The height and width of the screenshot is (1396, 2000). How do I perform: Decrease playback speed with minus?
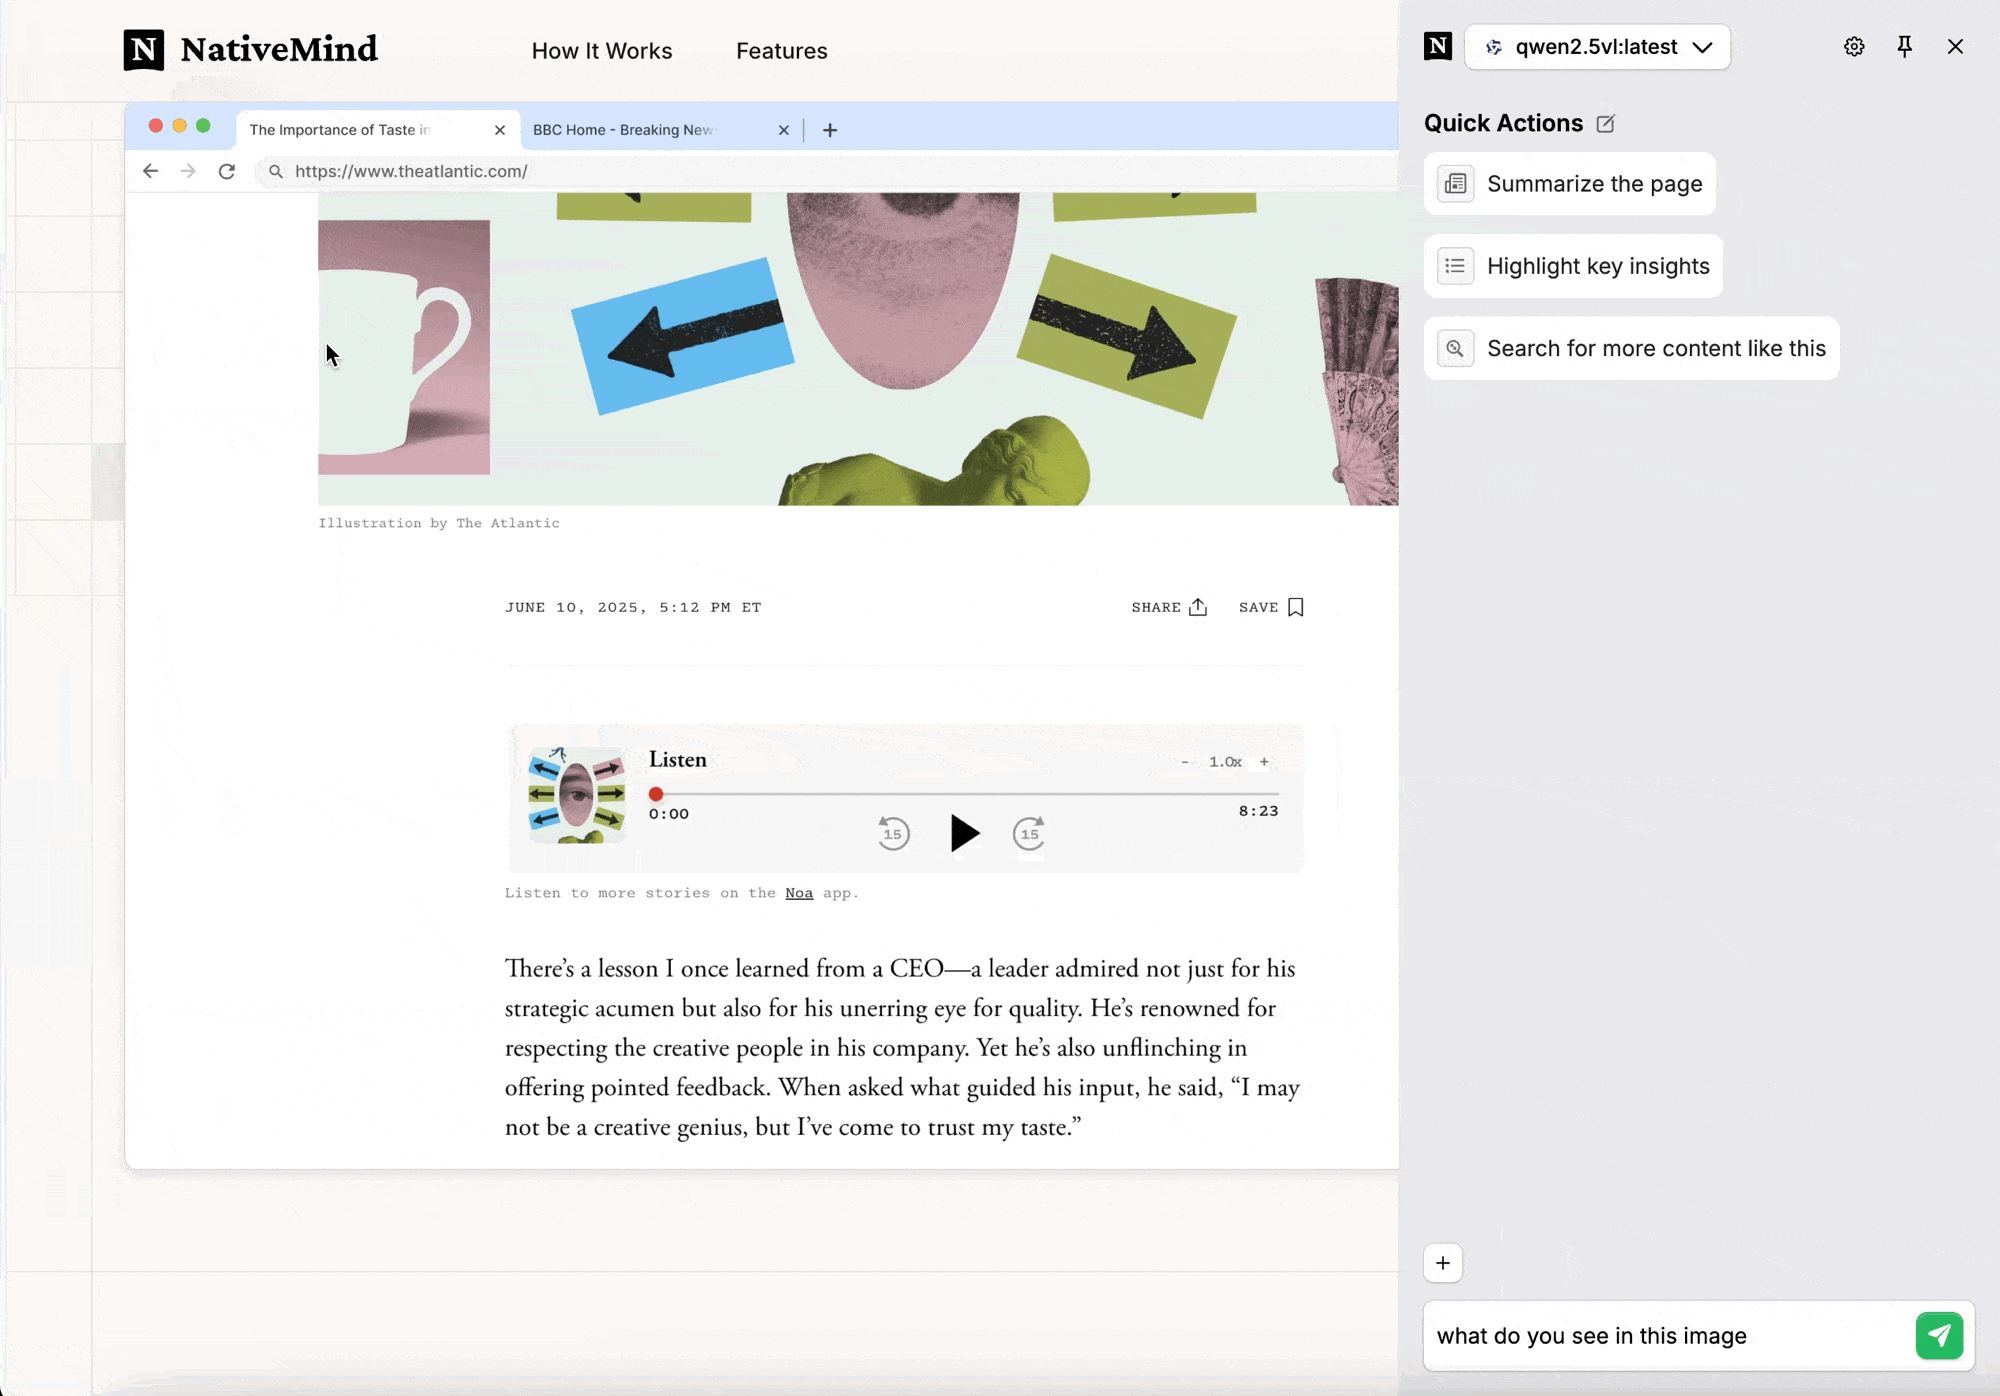[x=1185, y=762]
